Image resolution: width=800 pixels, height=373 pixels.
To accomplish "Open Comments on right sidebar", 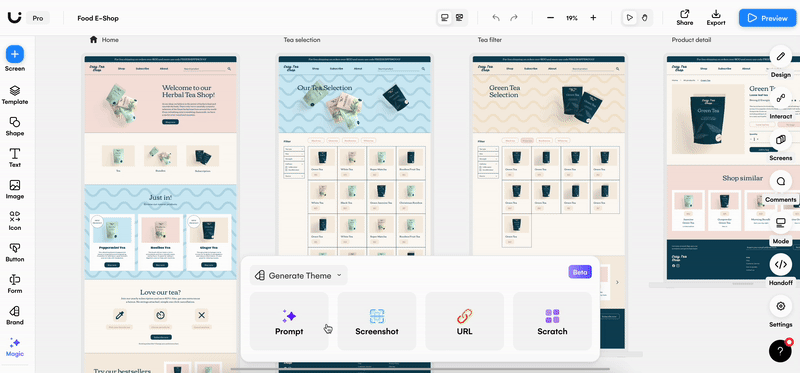I will (x=780, y=181).
